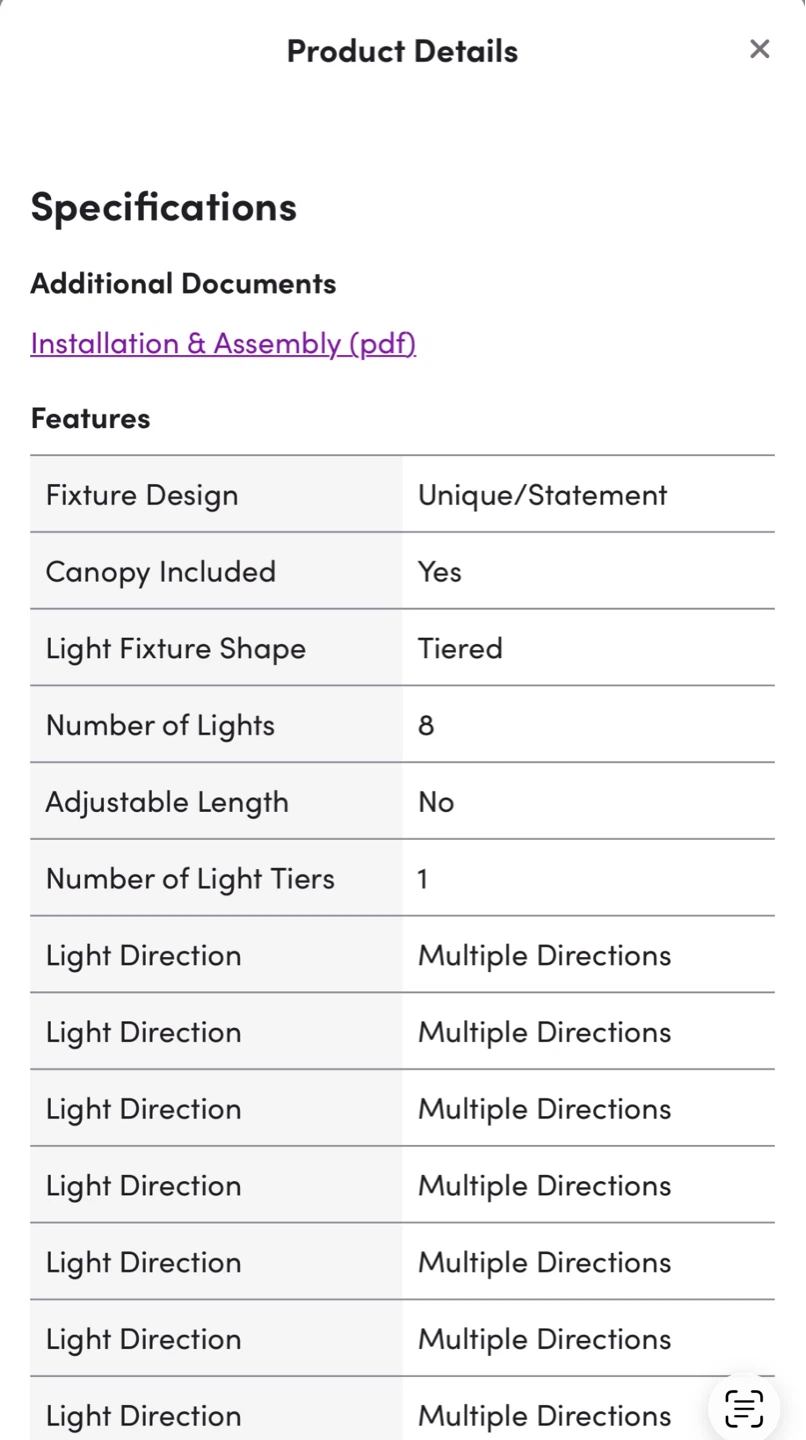Image resolution: width=806 pixels, height=1440 pixels.
Task: Click the Features section heading
Action: coord(90,418)
